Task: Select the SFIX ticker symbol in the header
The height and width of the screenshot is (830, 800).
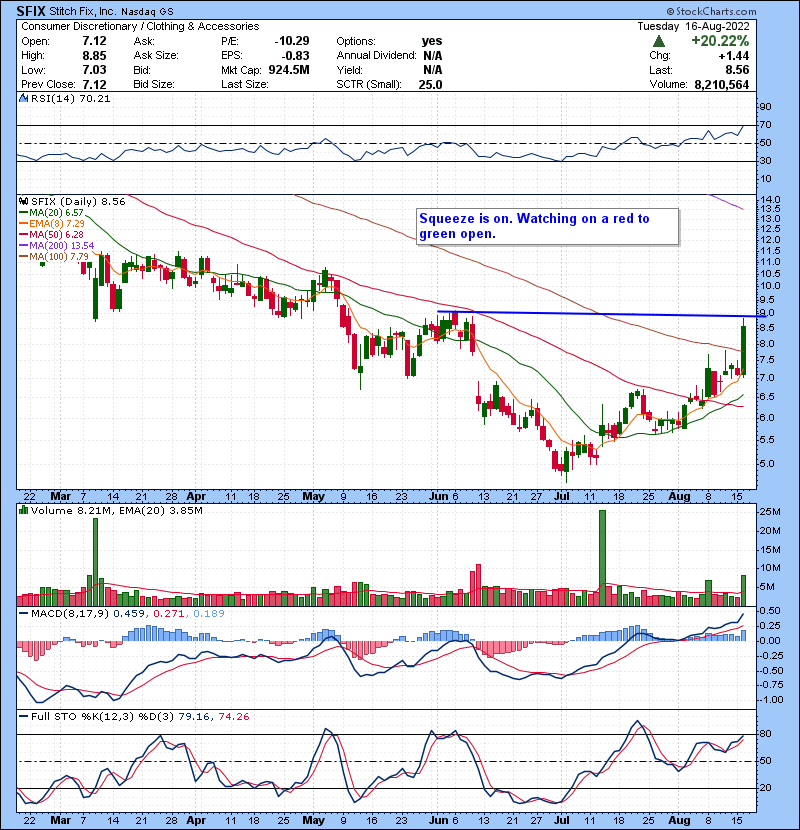Action: point(31,11)
